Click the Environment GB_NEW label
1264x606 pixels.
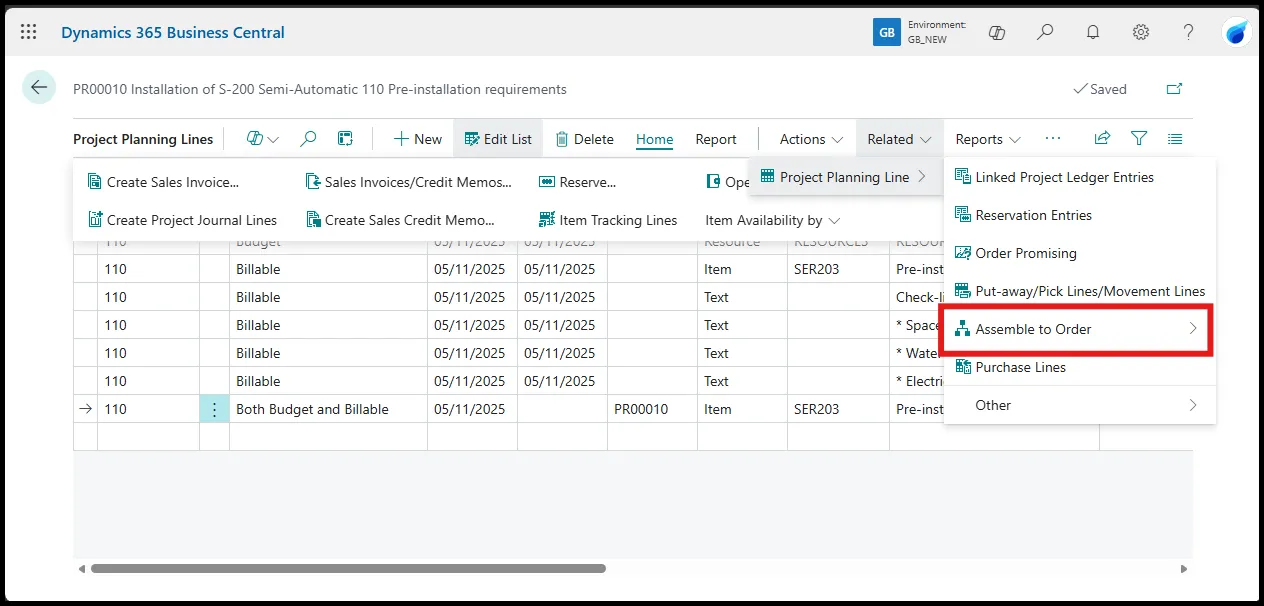click(937, 32)
